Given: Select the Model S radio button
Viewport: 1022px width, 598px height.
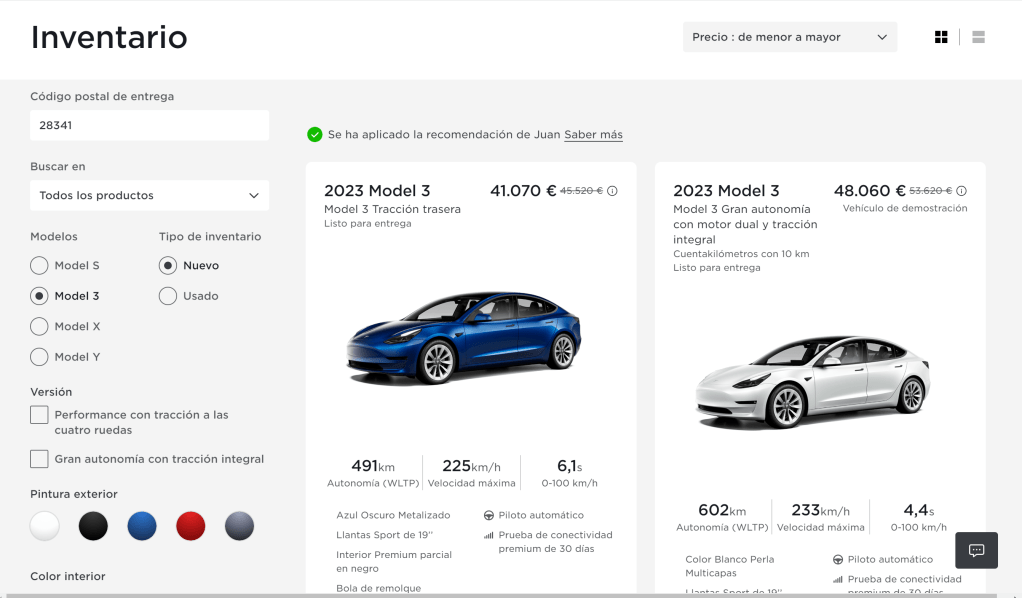Looking at the screenshot, I should [x=39, y=266].
